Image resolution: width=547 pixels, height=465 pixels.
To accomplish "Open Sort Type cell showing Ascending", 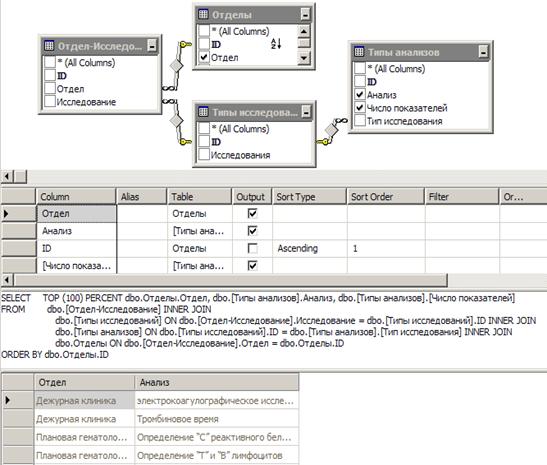I will pyautogui.click(x=310, y=248).
